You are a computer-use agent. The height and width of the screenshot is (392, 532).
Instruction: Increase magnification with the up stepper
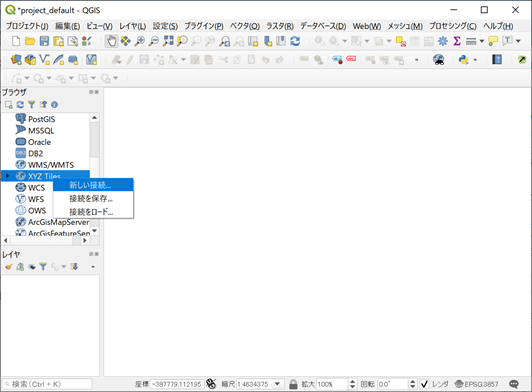[x=353, y=381]
